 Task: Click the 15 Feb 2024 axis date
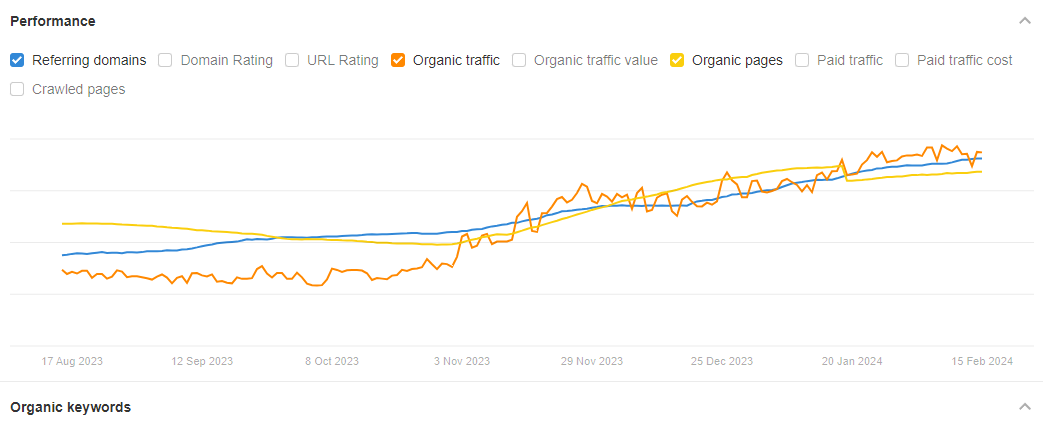pyautogui.click(x=983, y=361)
